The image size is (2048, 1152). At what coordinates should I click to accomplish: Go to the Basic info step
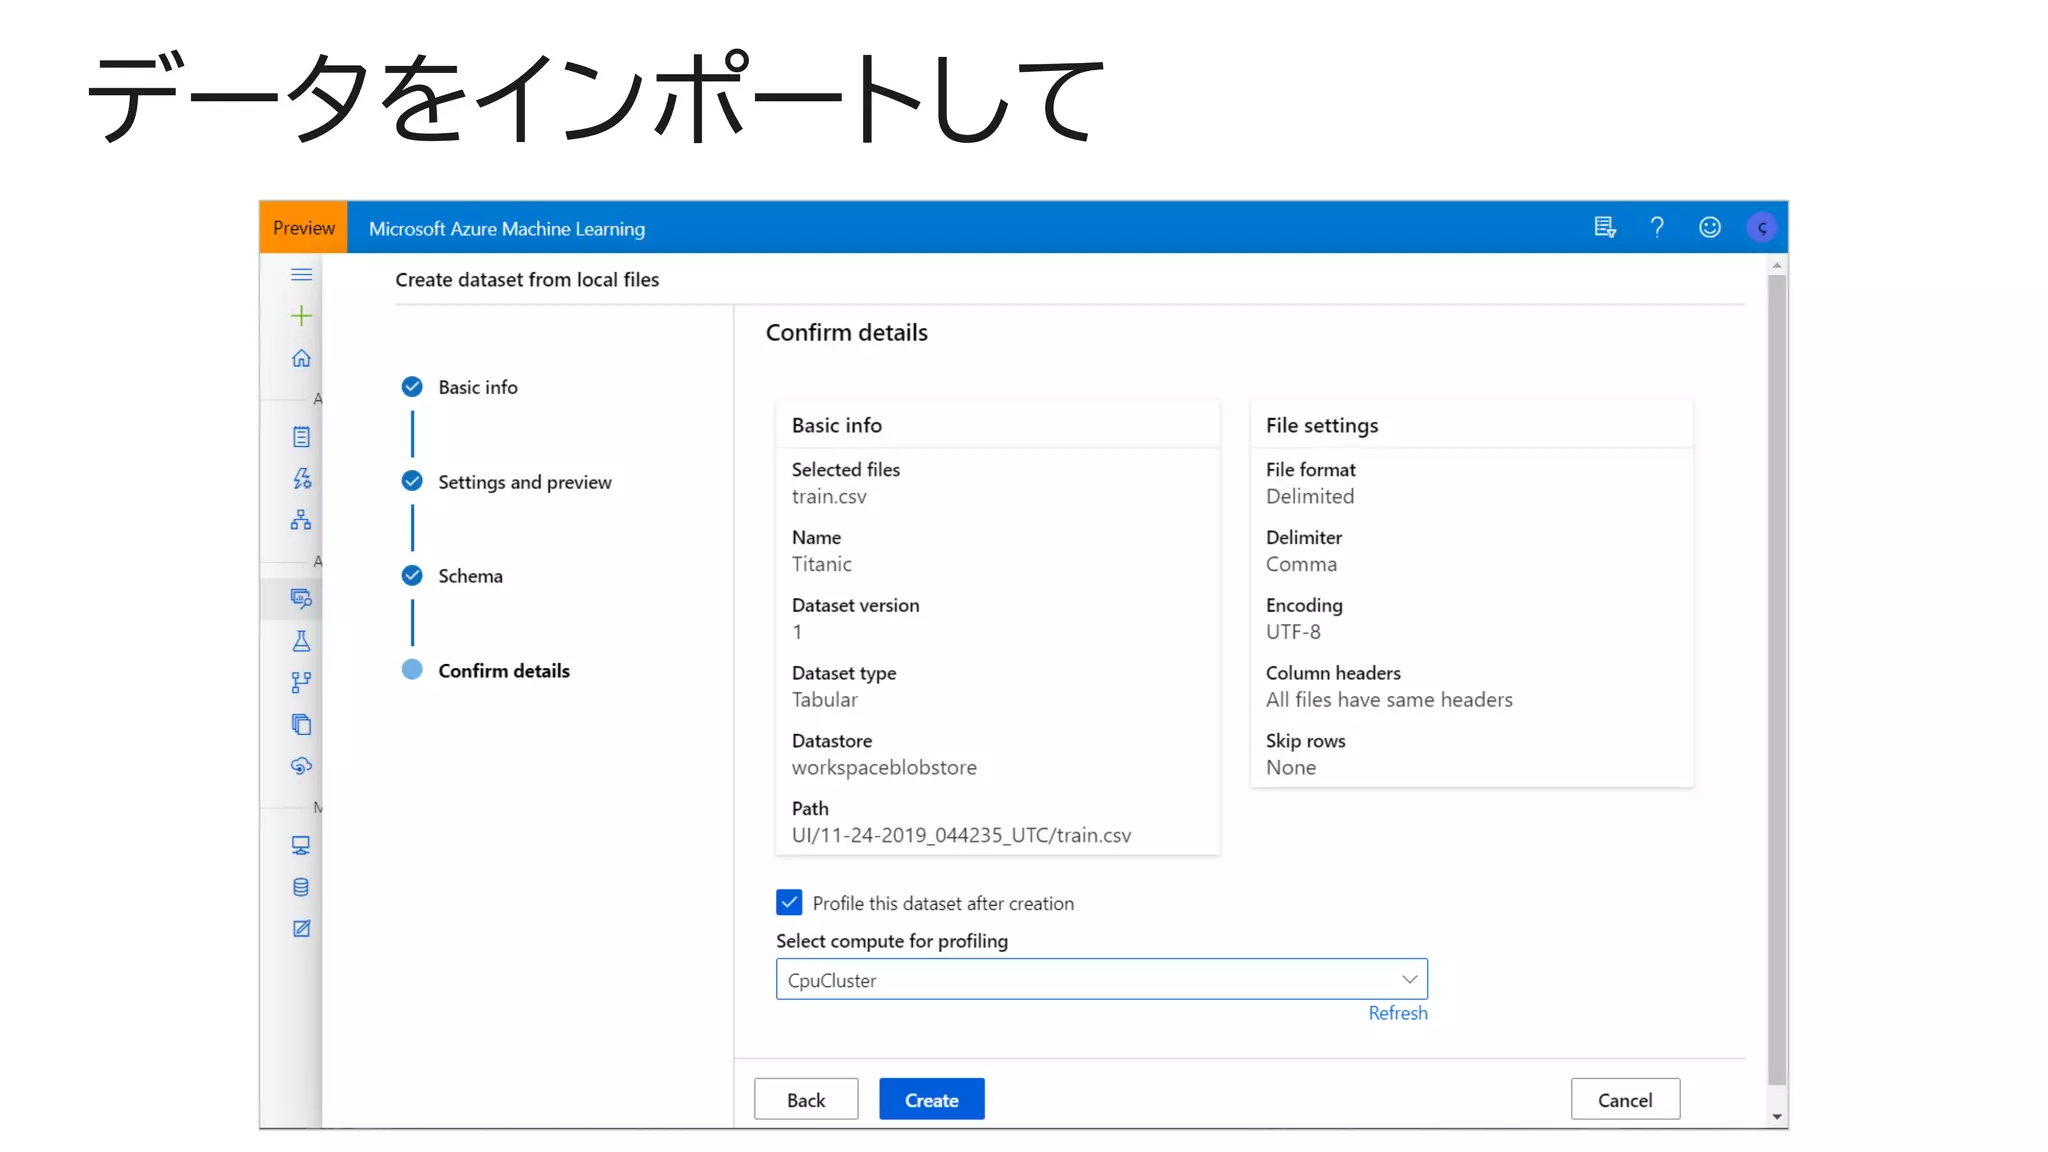(478, 387)
